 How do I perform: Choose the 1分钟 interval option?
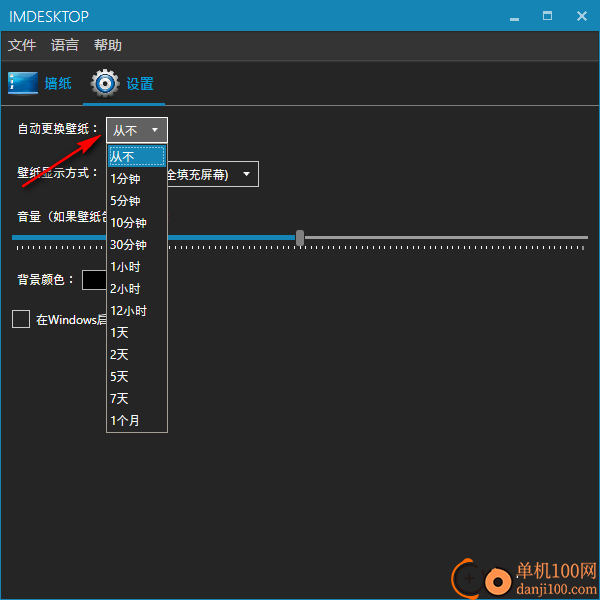click(137, 179)
